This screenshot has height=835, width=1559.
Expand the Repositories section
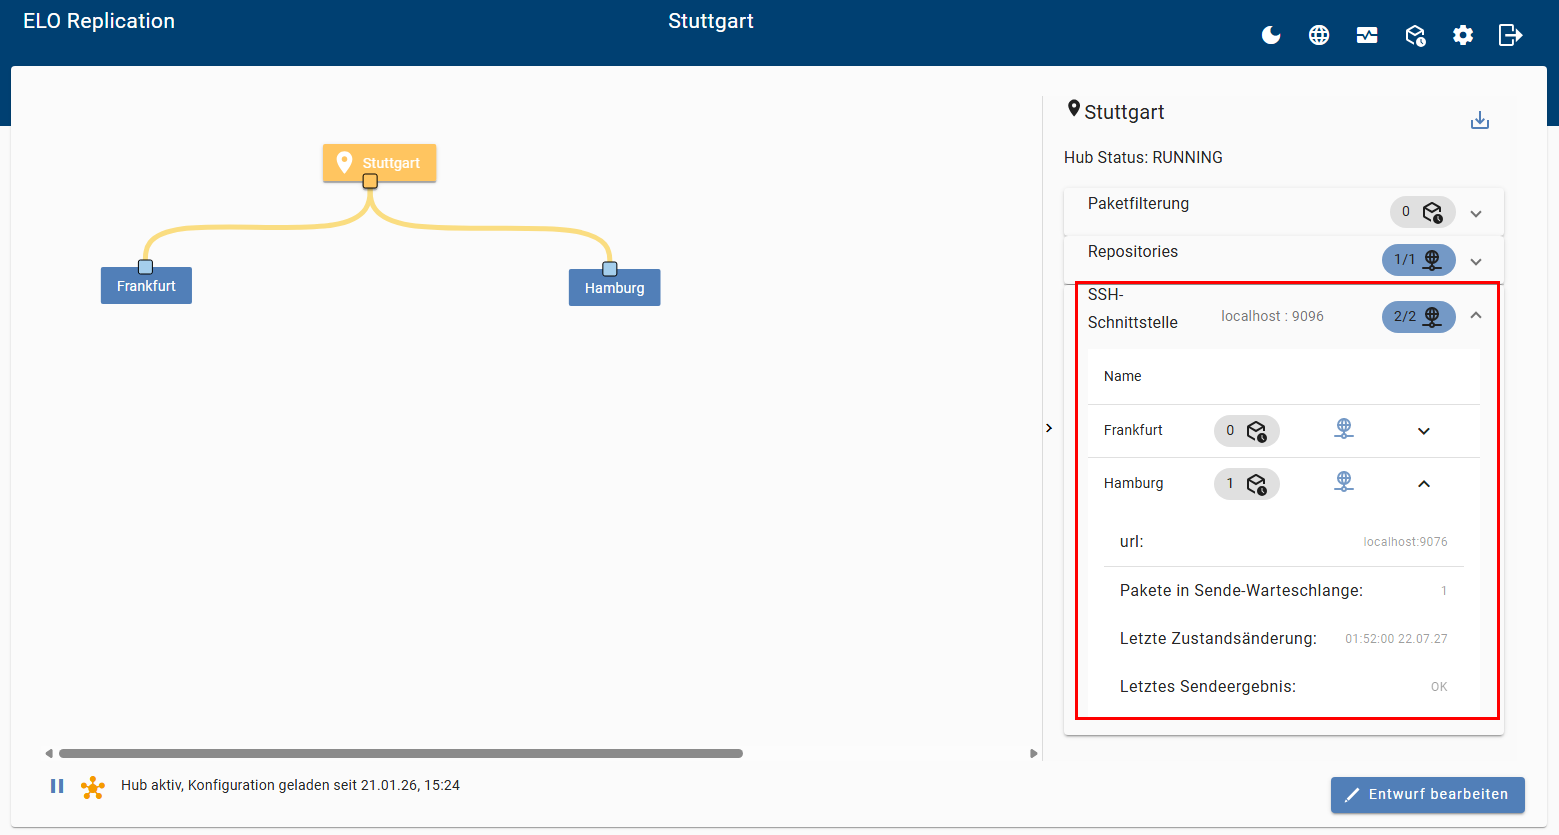pos(1475,260)
